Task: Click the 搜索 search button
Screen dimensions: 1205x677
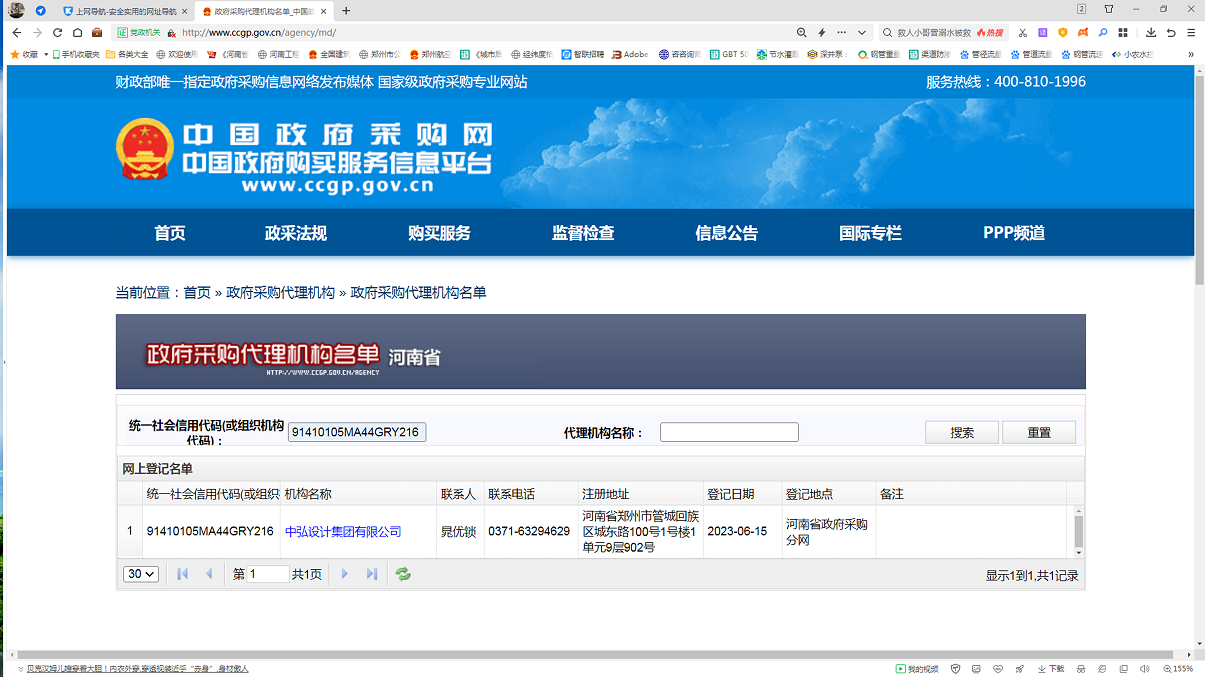Action: click(960, 431)
